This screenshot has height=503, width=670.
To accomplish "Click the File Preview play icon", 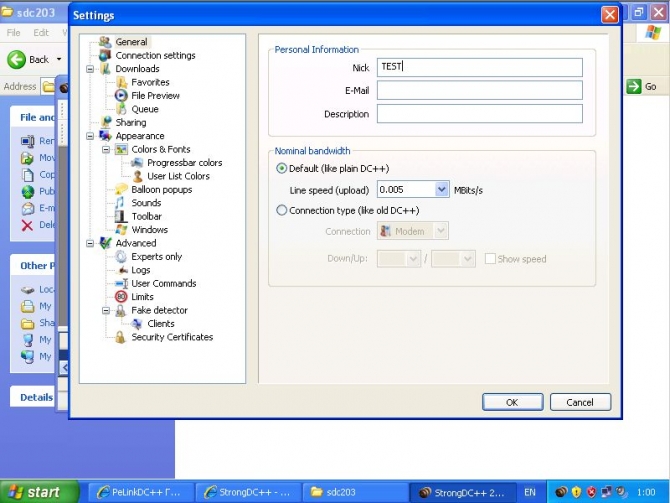I will click(121, 95).
